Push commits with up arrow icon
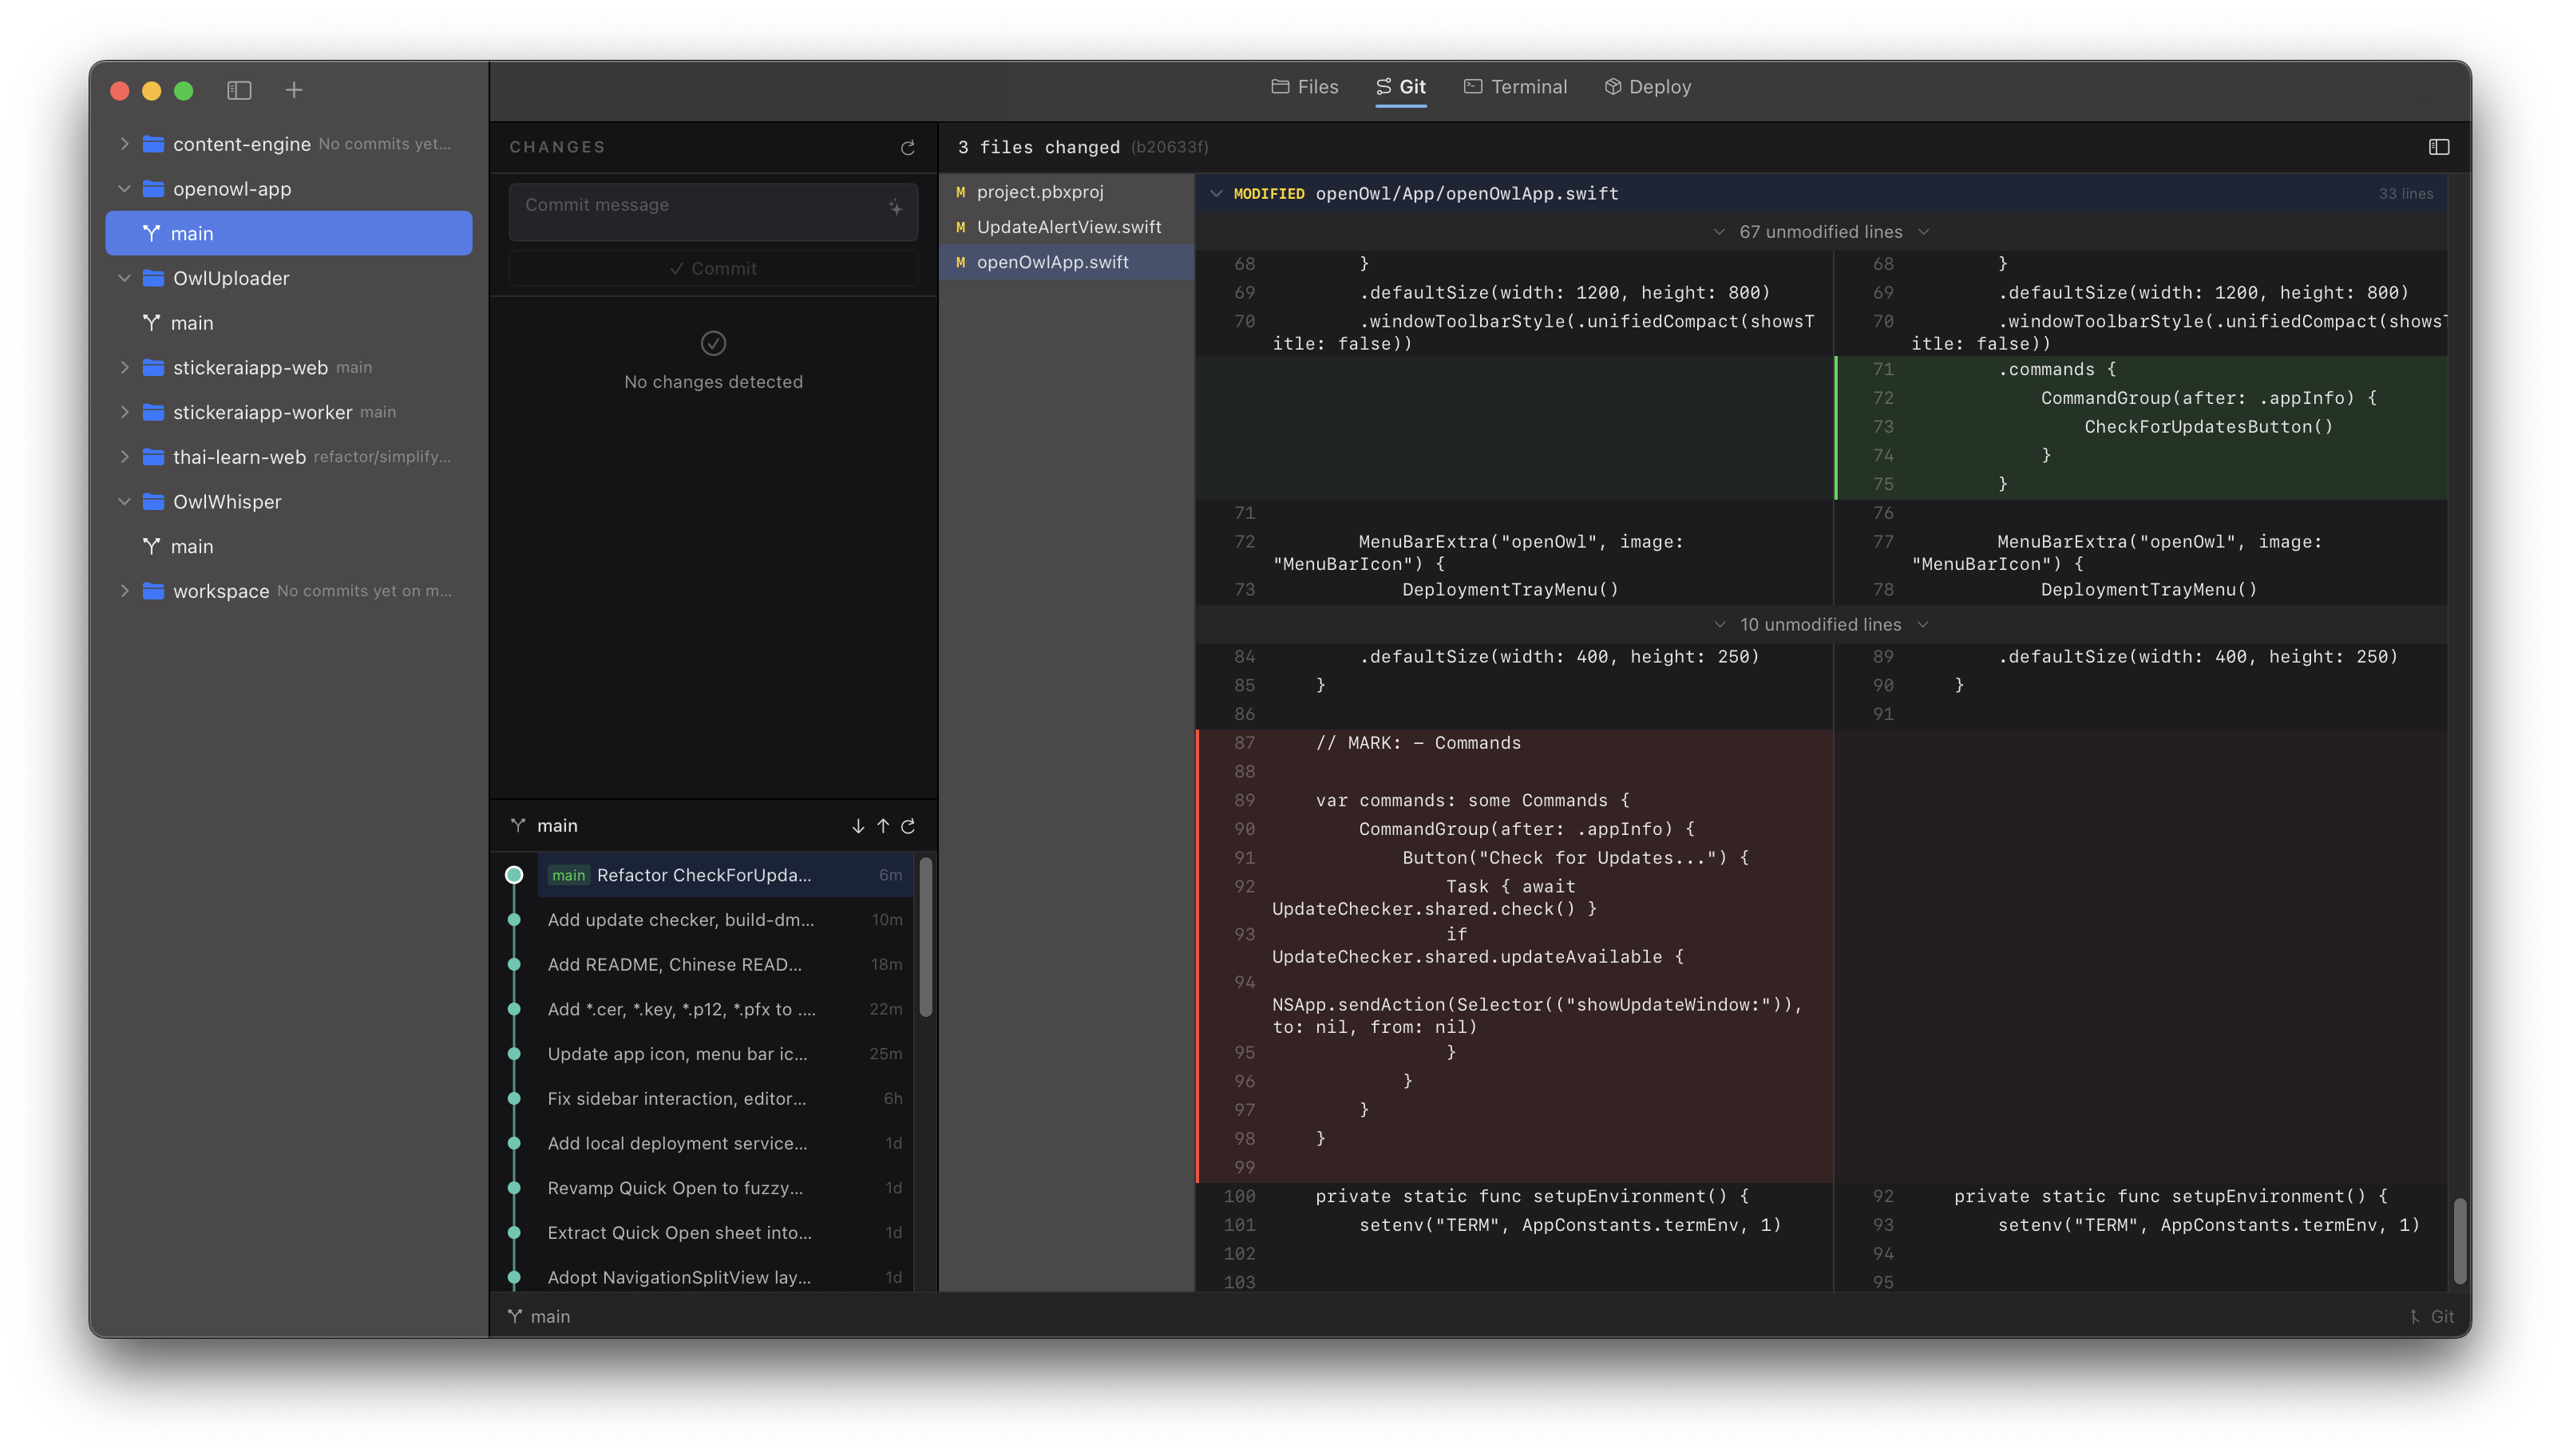Image resolution: width=2561 pixels, height=1456 pixels. 883,826
